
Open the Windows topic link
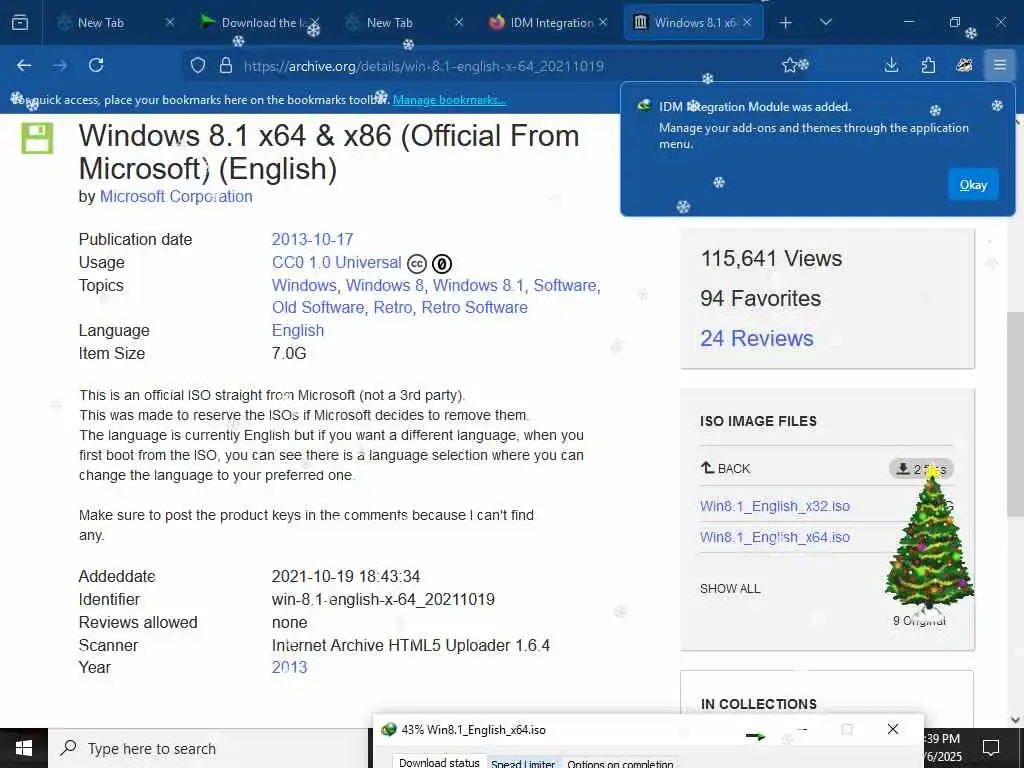point(304,285)
